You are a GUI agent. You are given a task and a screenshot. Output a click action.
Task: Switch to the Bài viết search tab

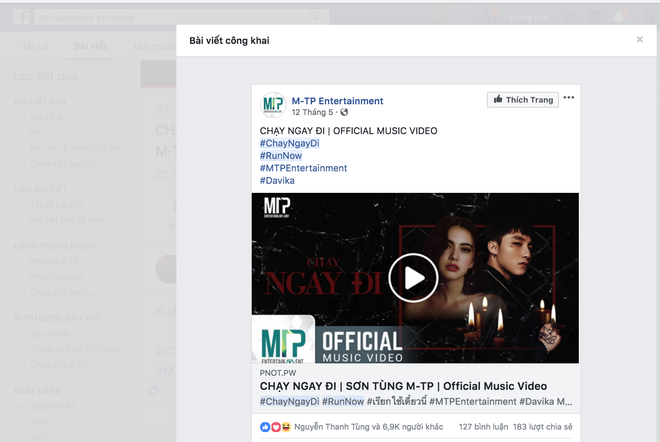[90, 46]
